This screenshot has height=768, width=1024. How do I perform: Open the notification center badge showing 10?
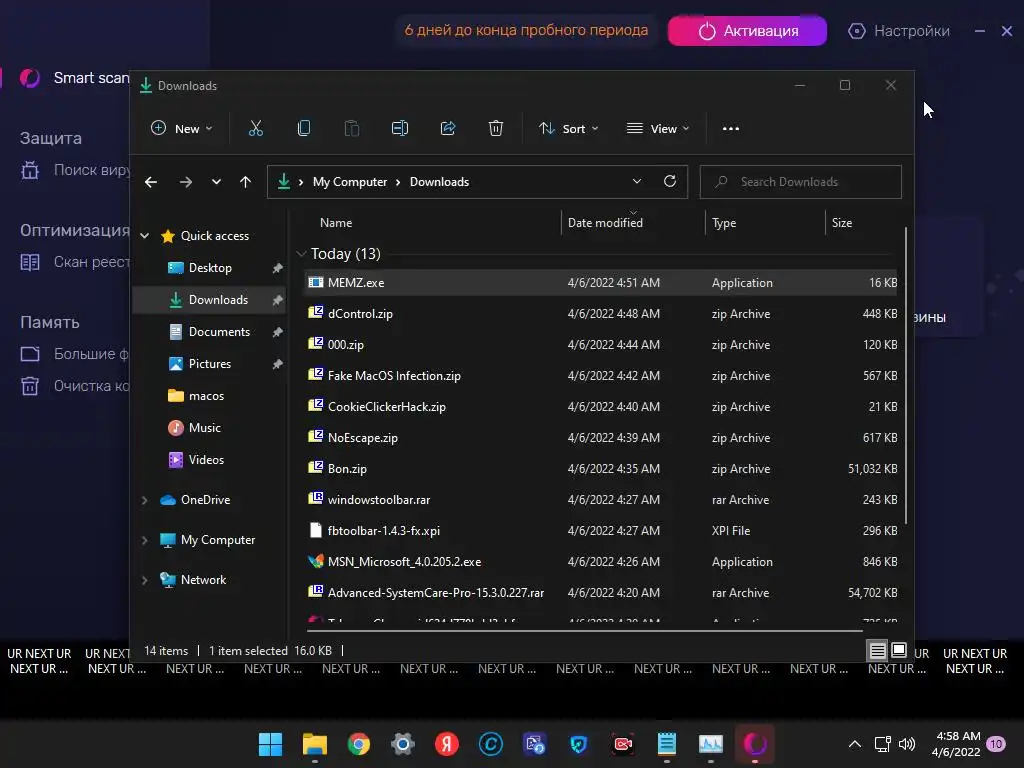(x=996, y=744)
